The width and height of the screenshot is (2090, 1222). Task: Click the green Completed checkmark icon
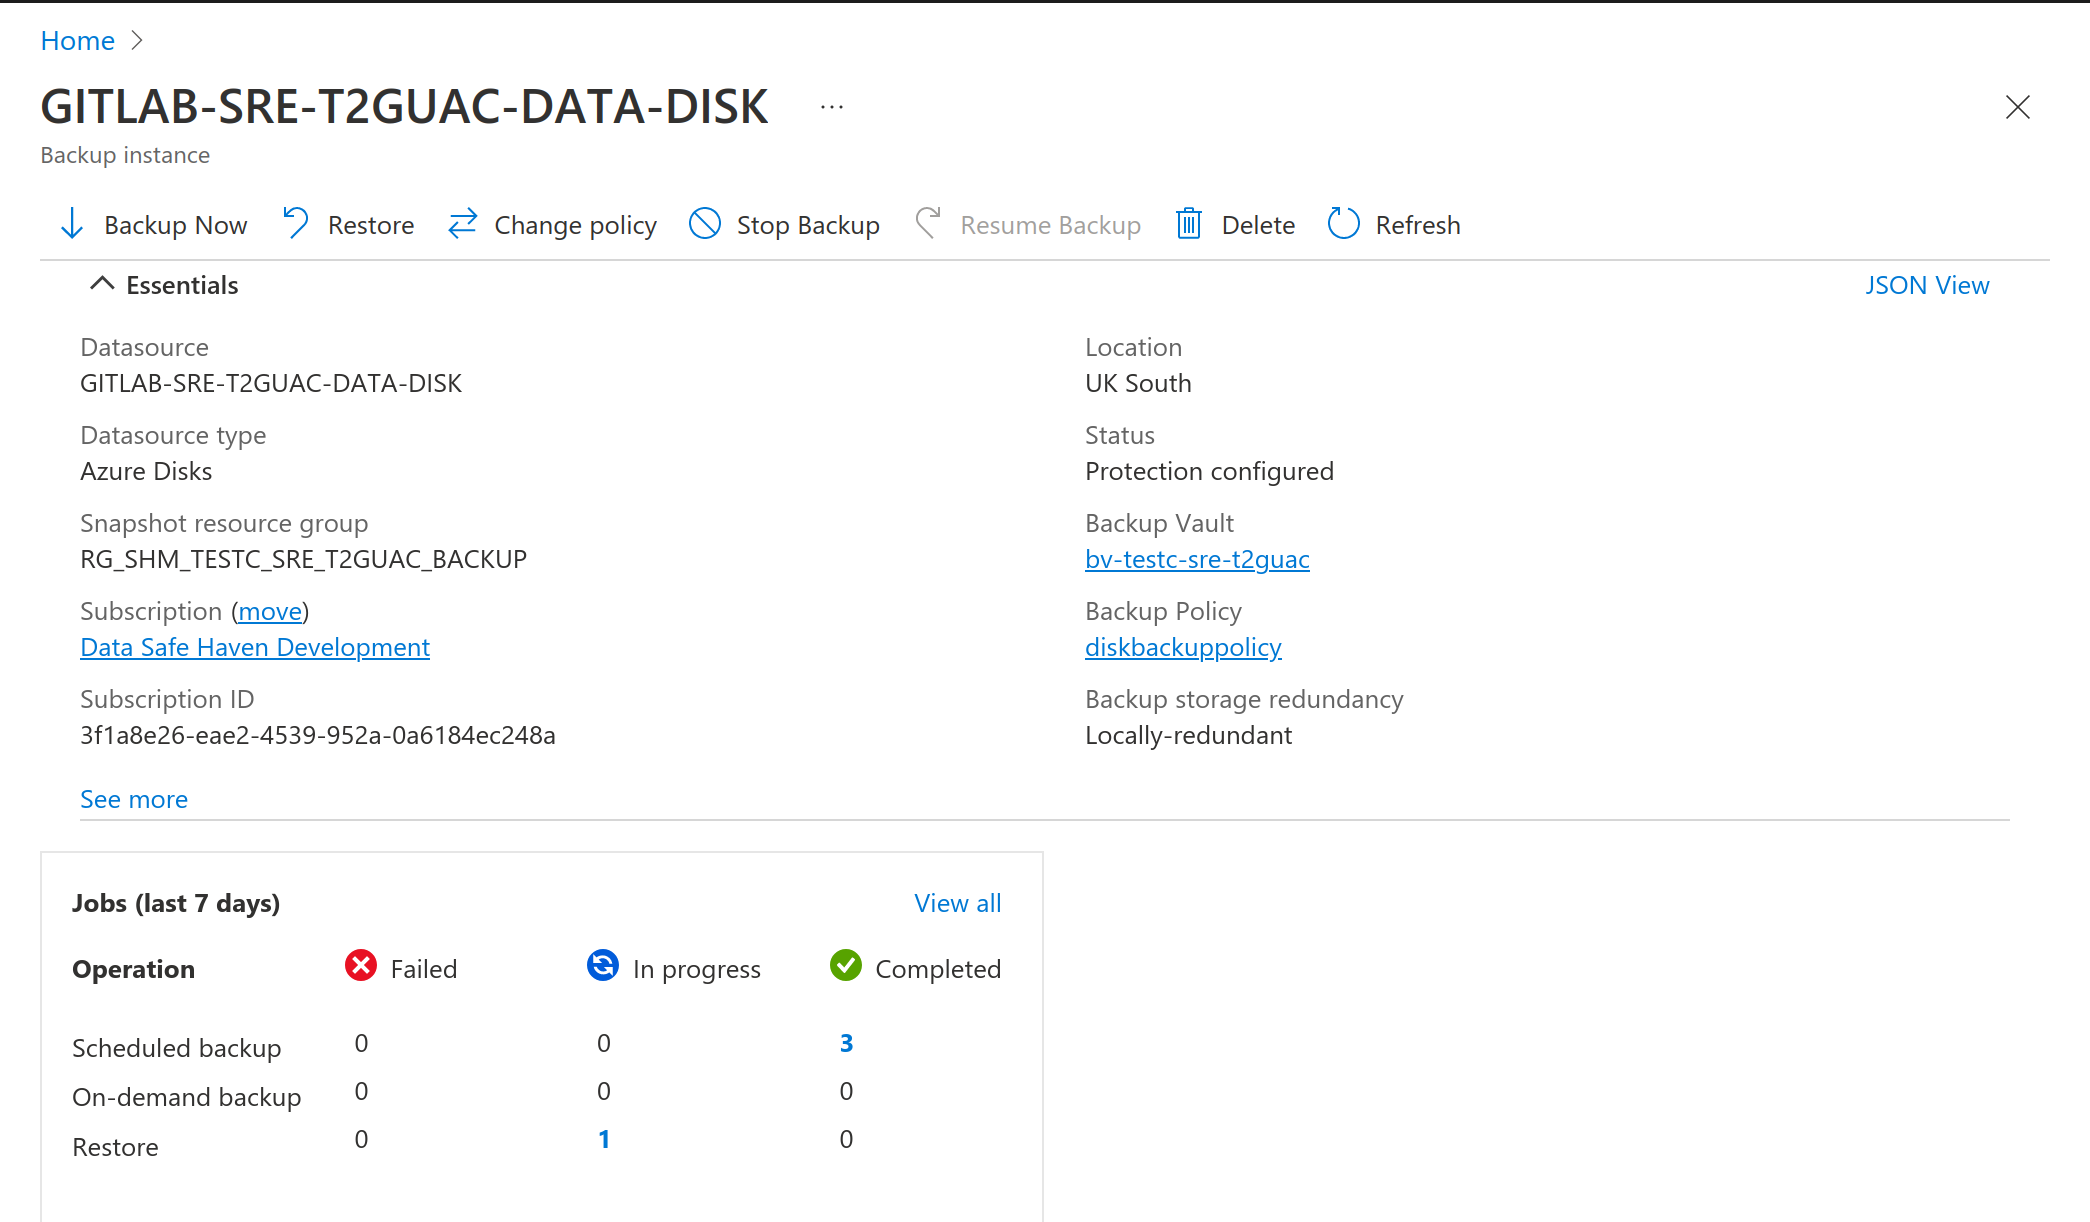(846, 965)
